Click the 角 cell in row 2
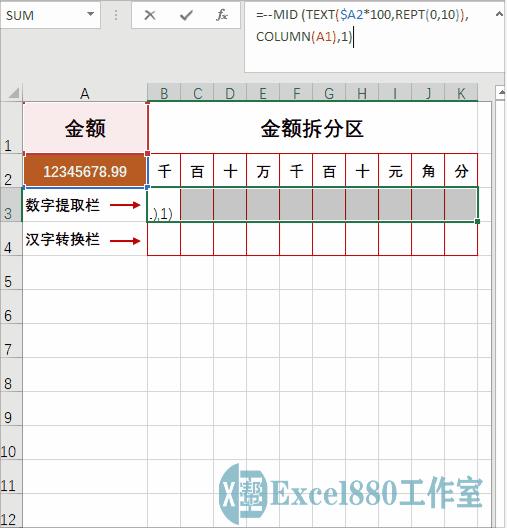The height and width of the screenshot is (528, 507). tap(428, 171)
